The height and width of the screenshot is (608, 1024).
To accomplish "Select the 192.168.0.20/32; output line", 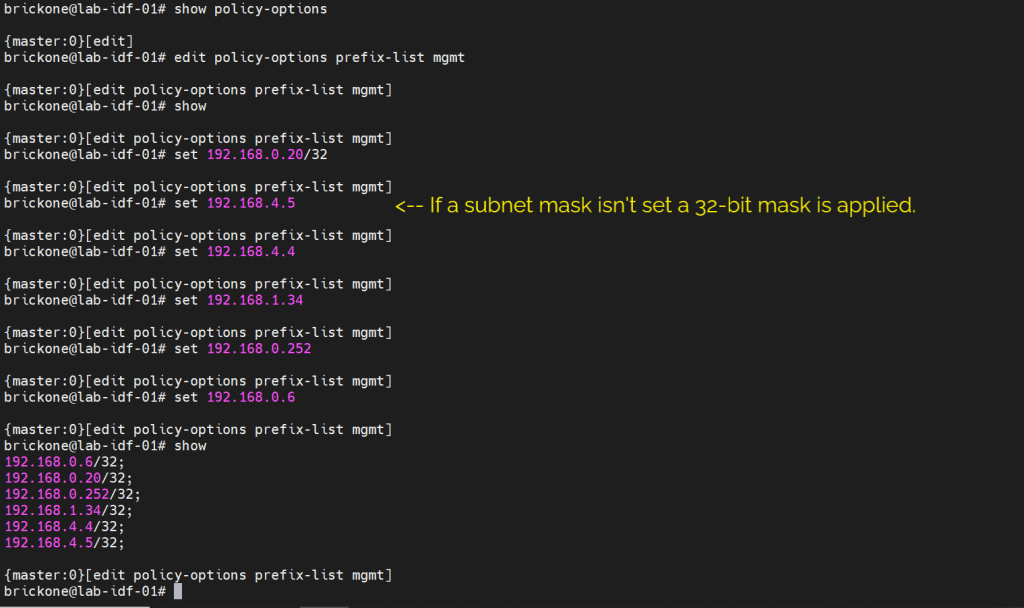I will click(69, 478).
